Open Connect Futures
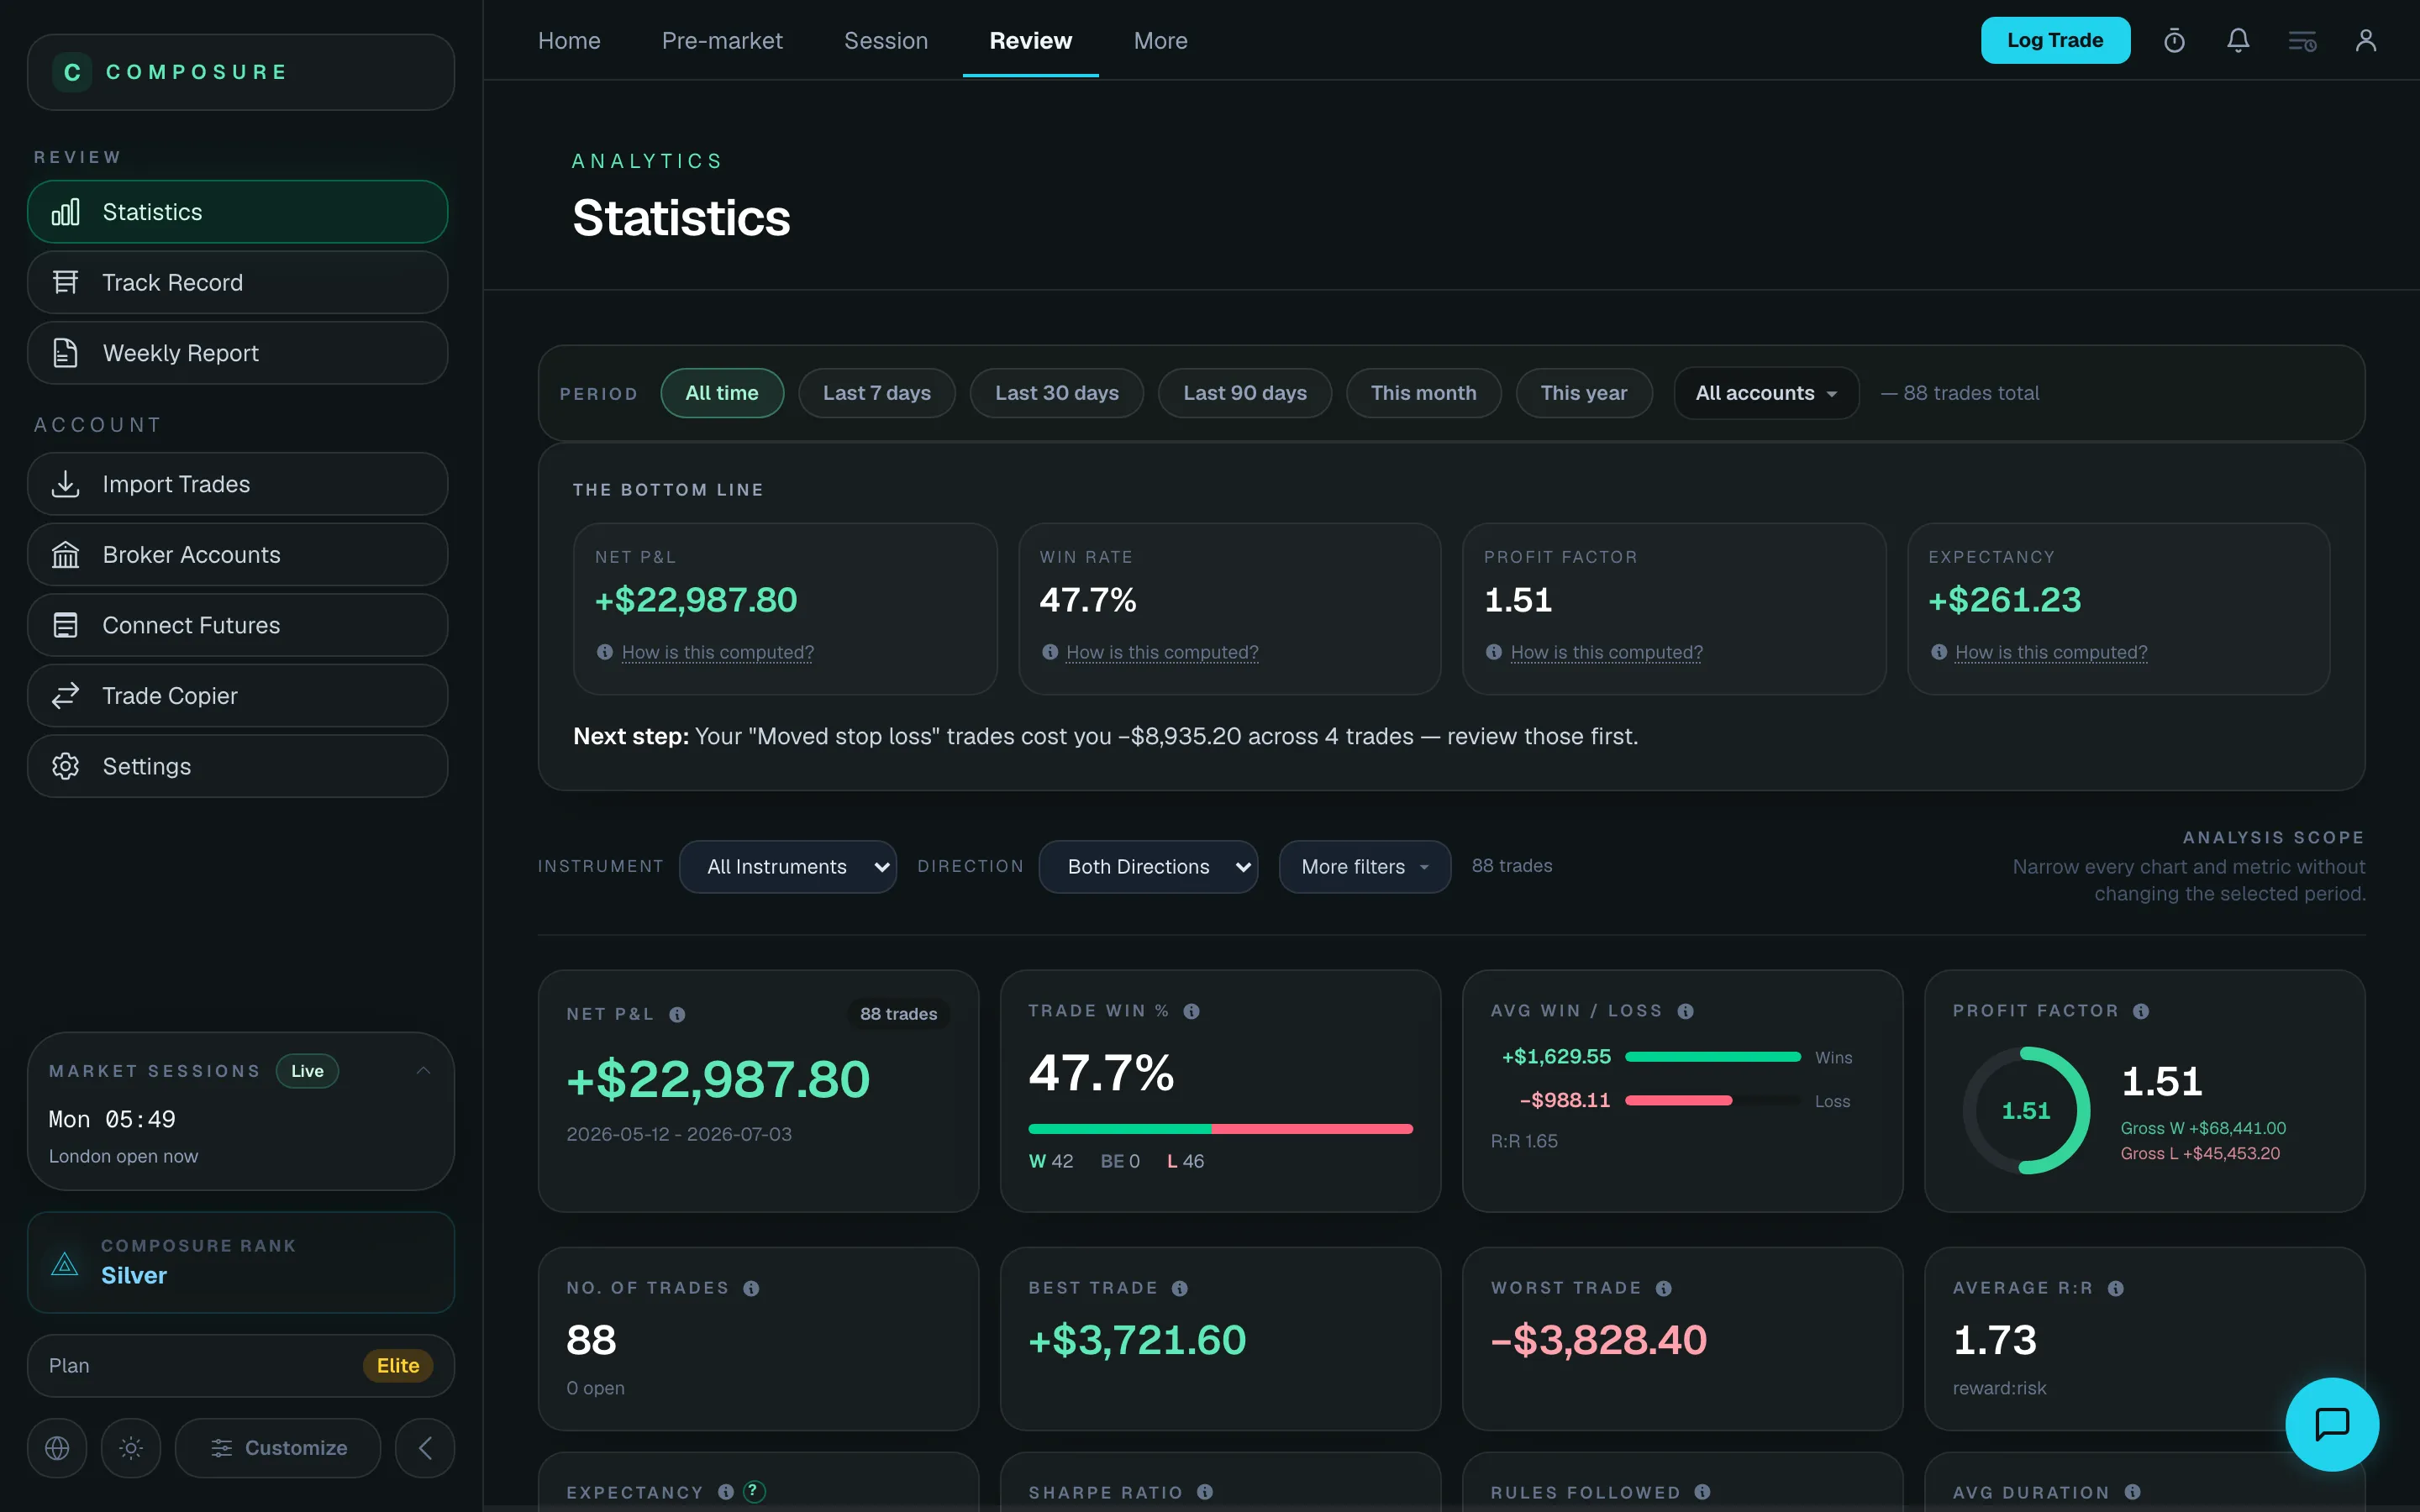 237,625
